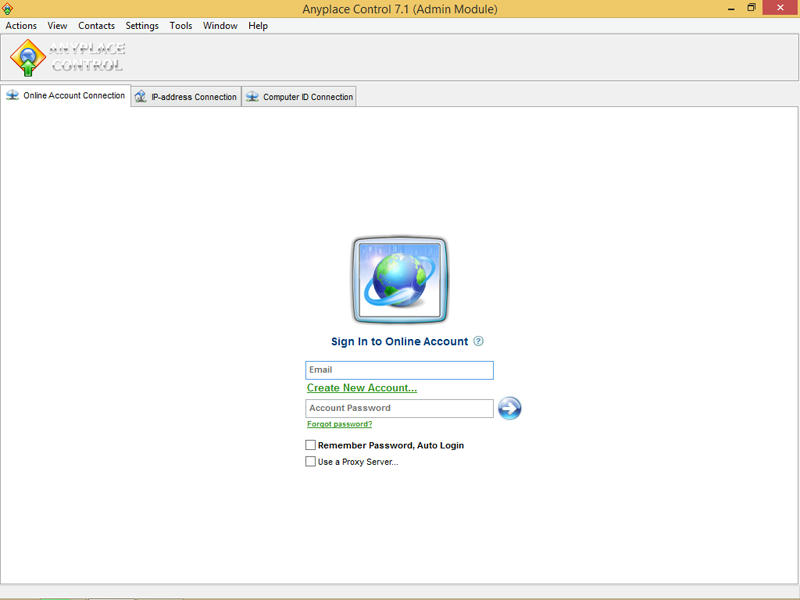Screen dimensions: 800x600
Task: Switch to Computer ID Connection tab
Action: point(299,96)
